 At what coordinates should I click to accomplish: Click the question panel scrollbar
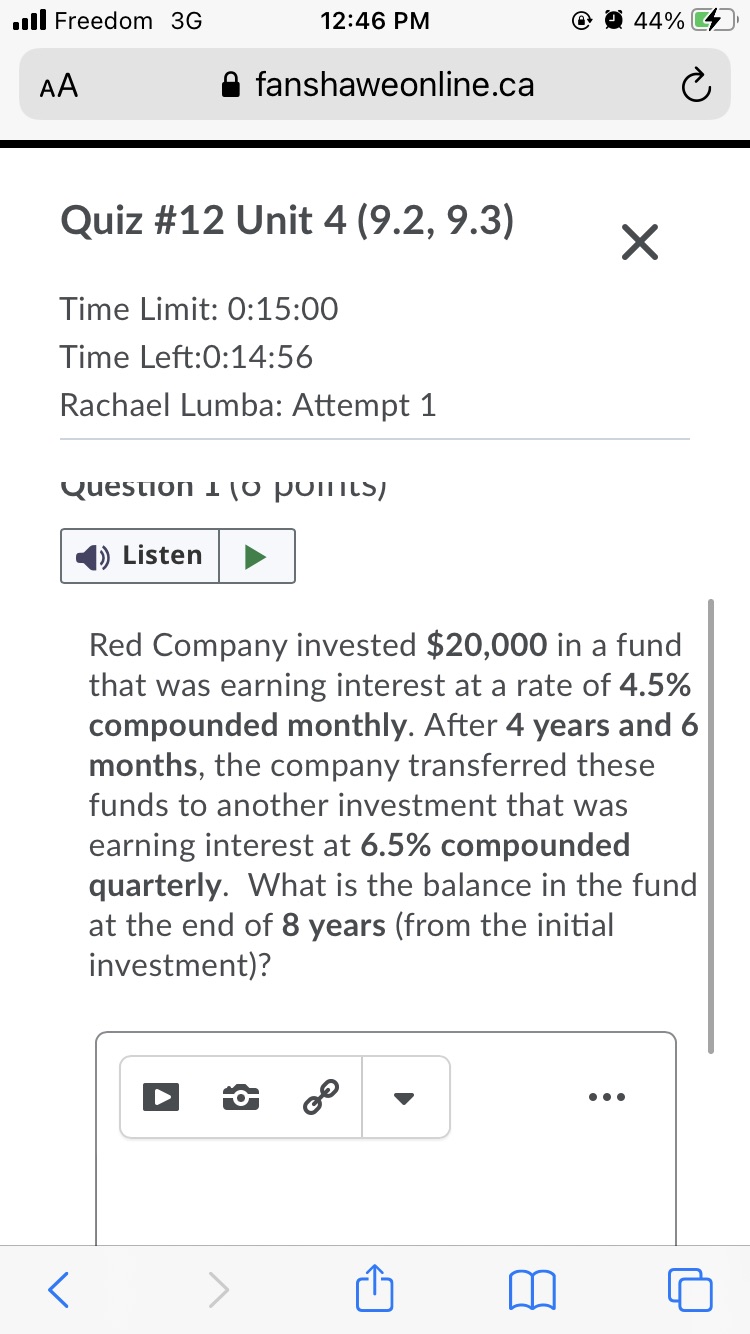[x=711, y=825]
